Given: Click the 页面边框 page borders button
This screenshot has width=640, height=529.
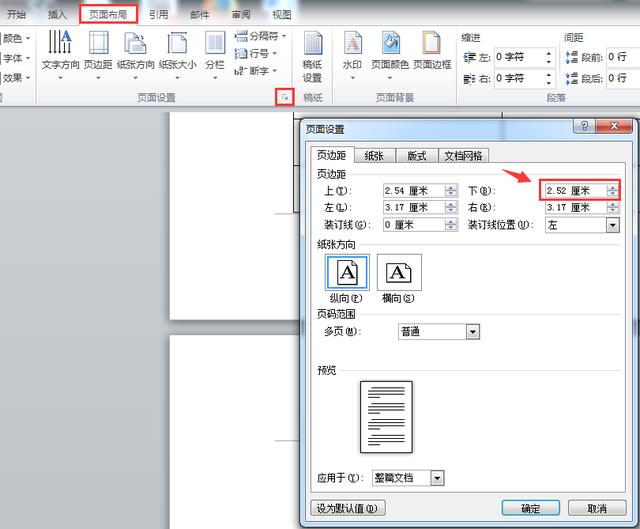Looking at the screenshot, I should click(x=432, y=50).
